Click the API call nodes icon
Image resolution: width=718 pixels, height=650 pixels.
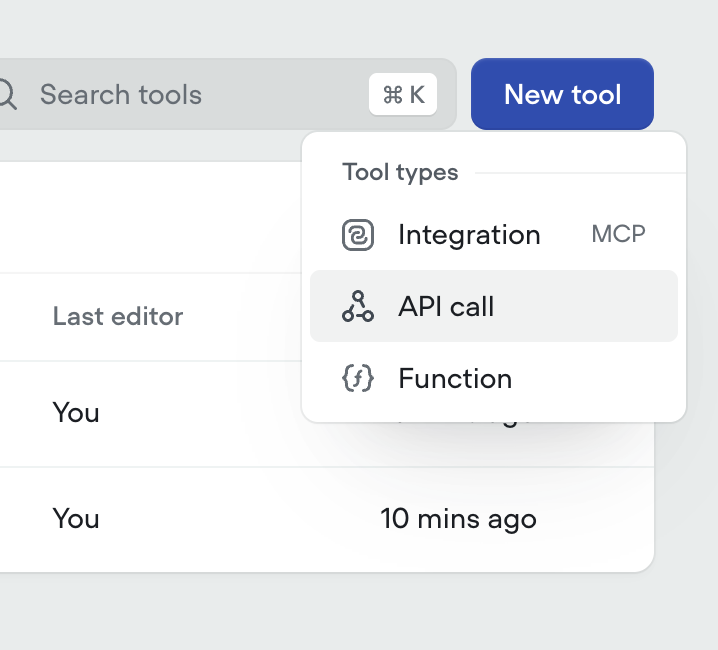(x=358, y=306)
